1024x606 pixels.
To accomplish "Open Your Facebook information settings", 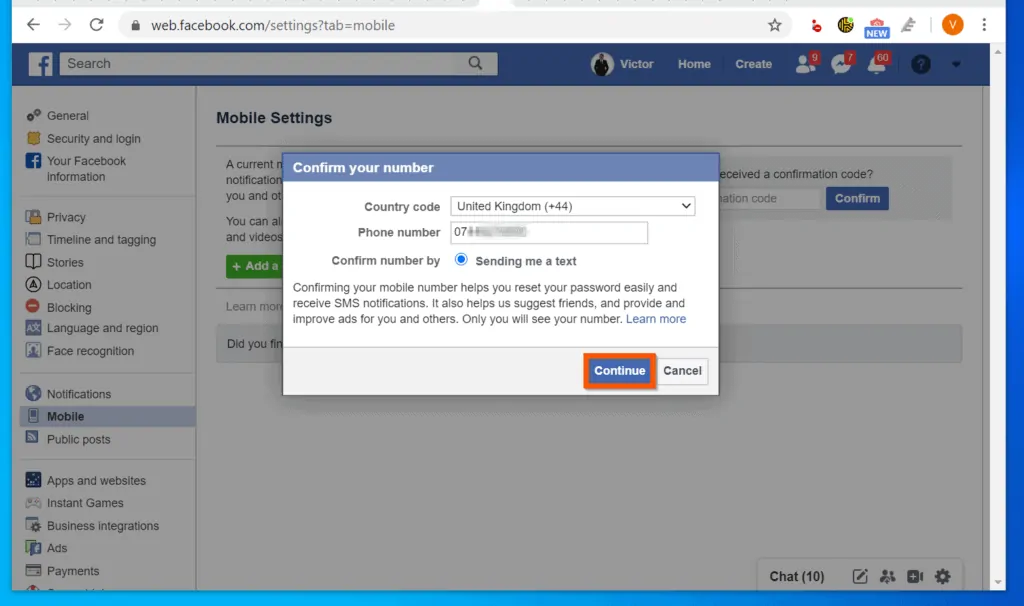I will coord(86,168).
